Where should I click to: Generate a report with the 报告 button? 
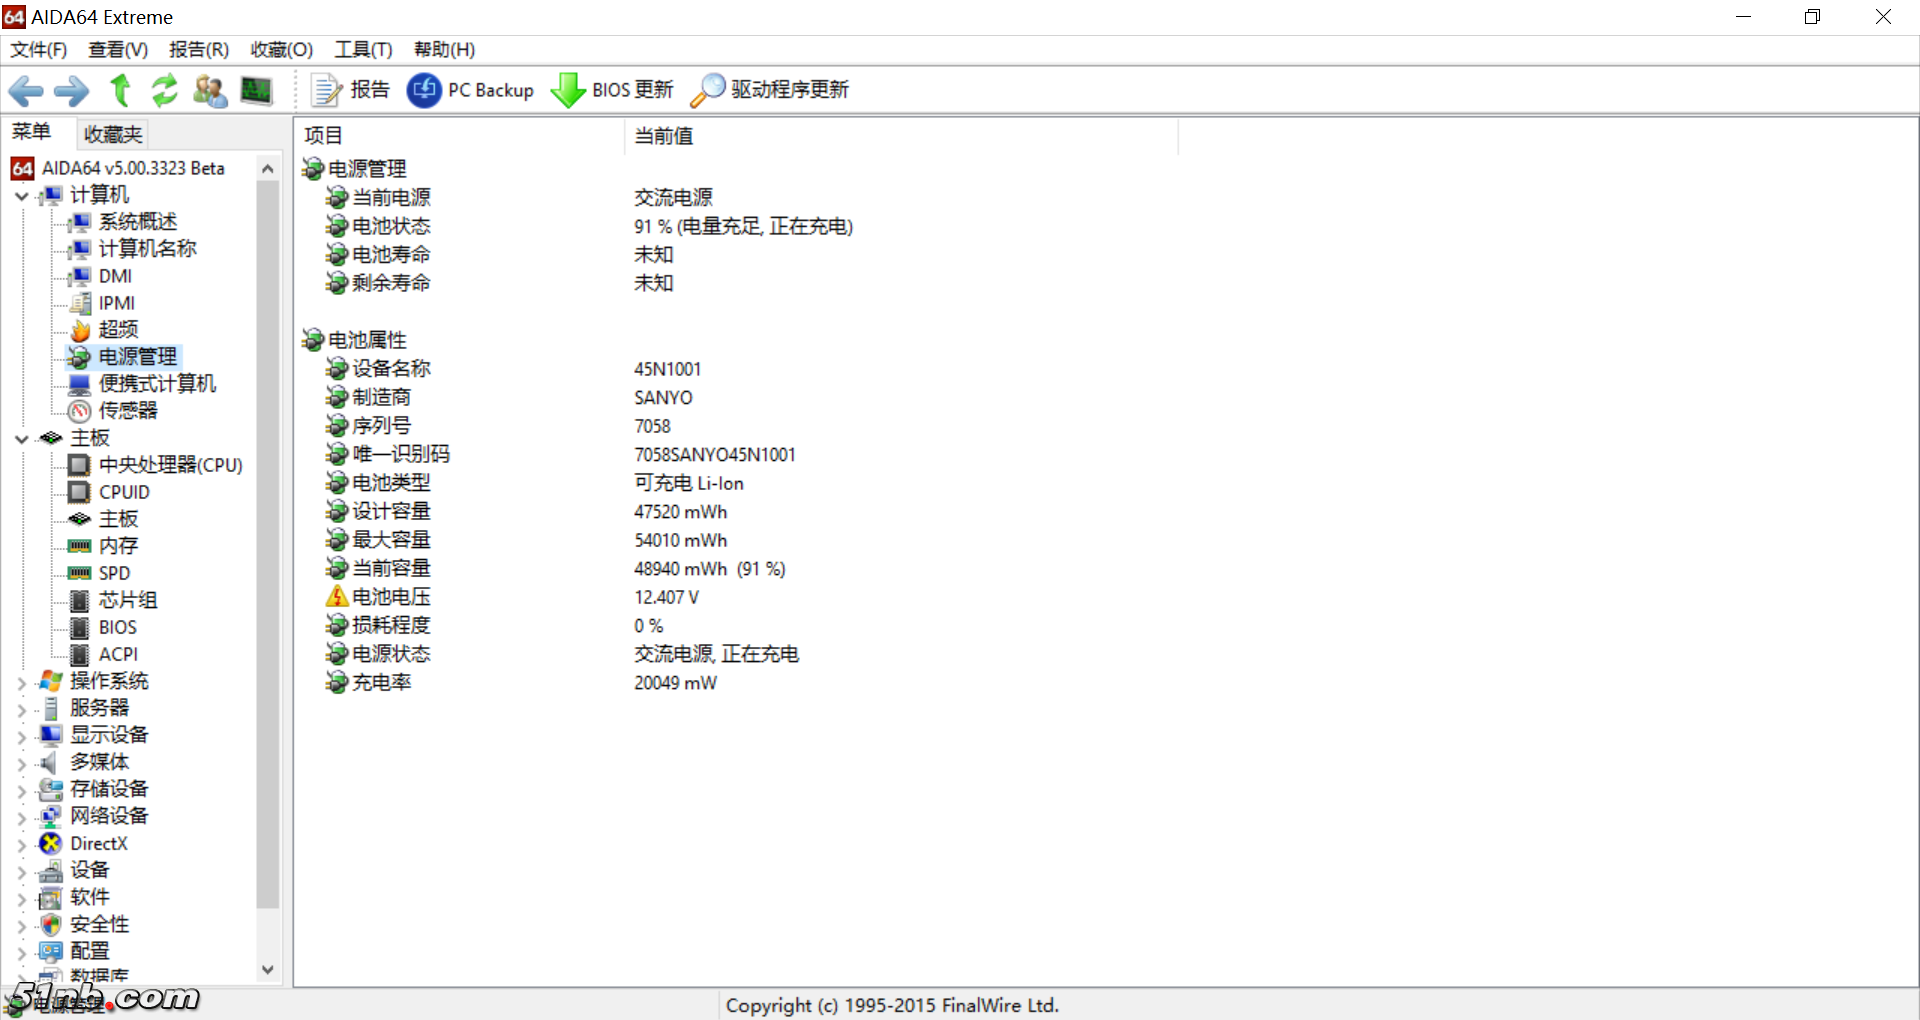coord(349,90)
